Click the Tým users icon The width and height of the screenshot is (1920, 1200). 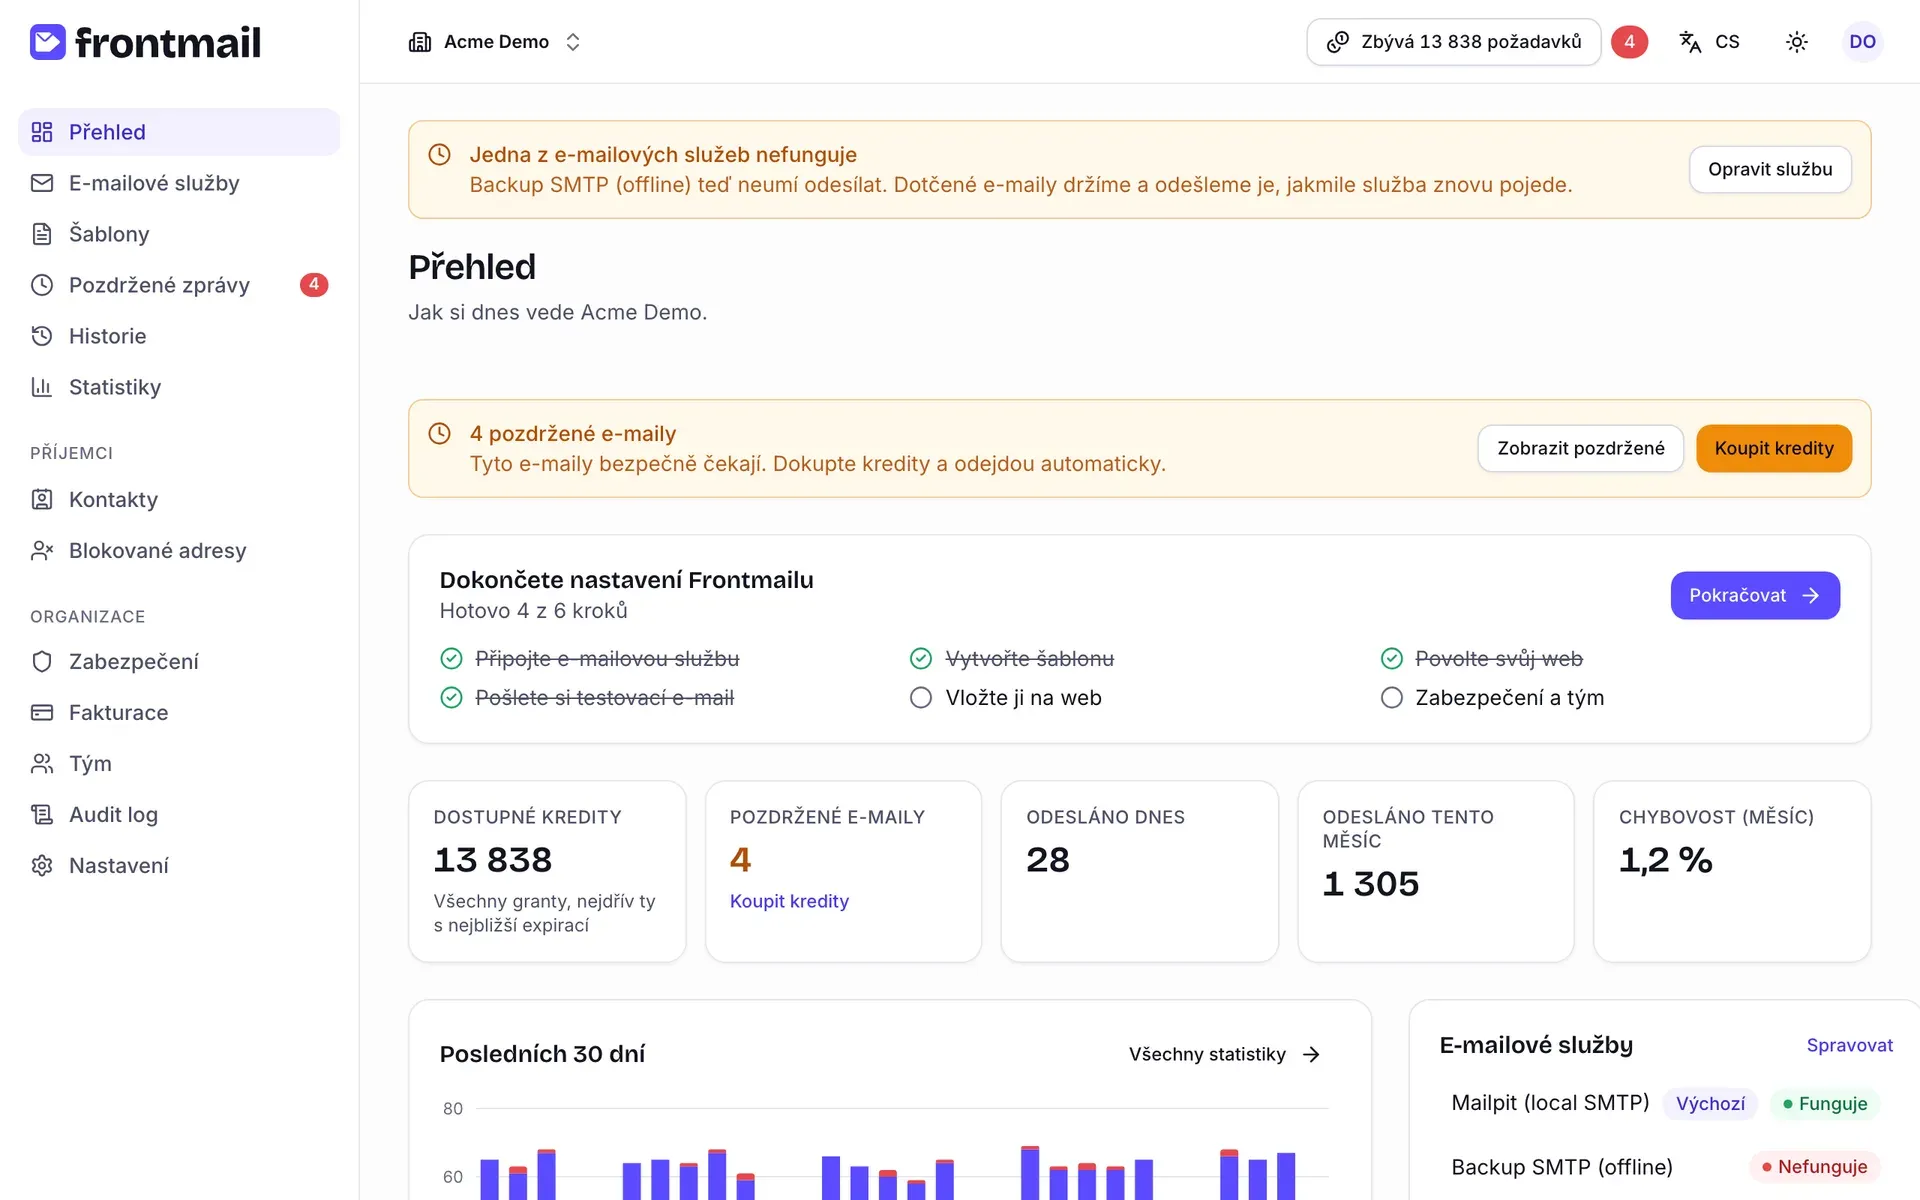pos(42,763)
